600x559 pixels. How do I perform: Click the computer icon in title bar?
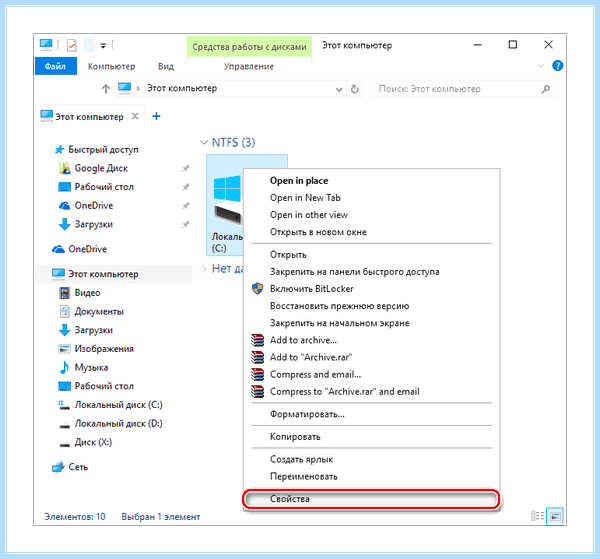pyautogui.click(x=46, y=45)
